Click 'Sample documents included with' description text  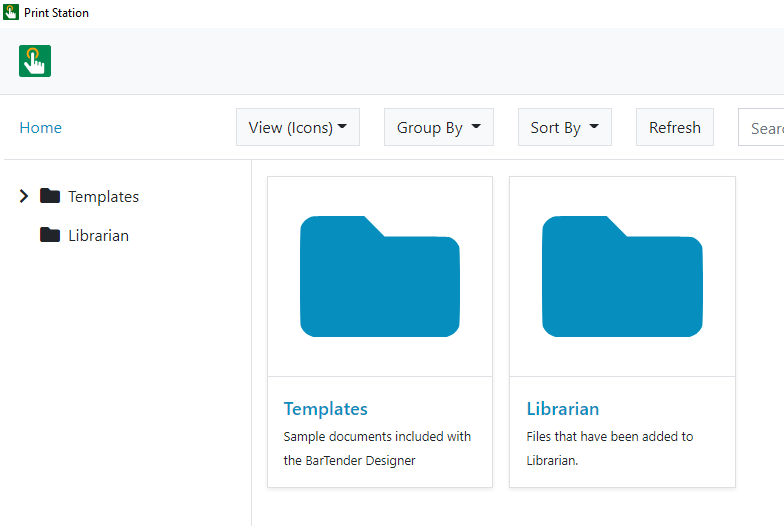point(377,436)
